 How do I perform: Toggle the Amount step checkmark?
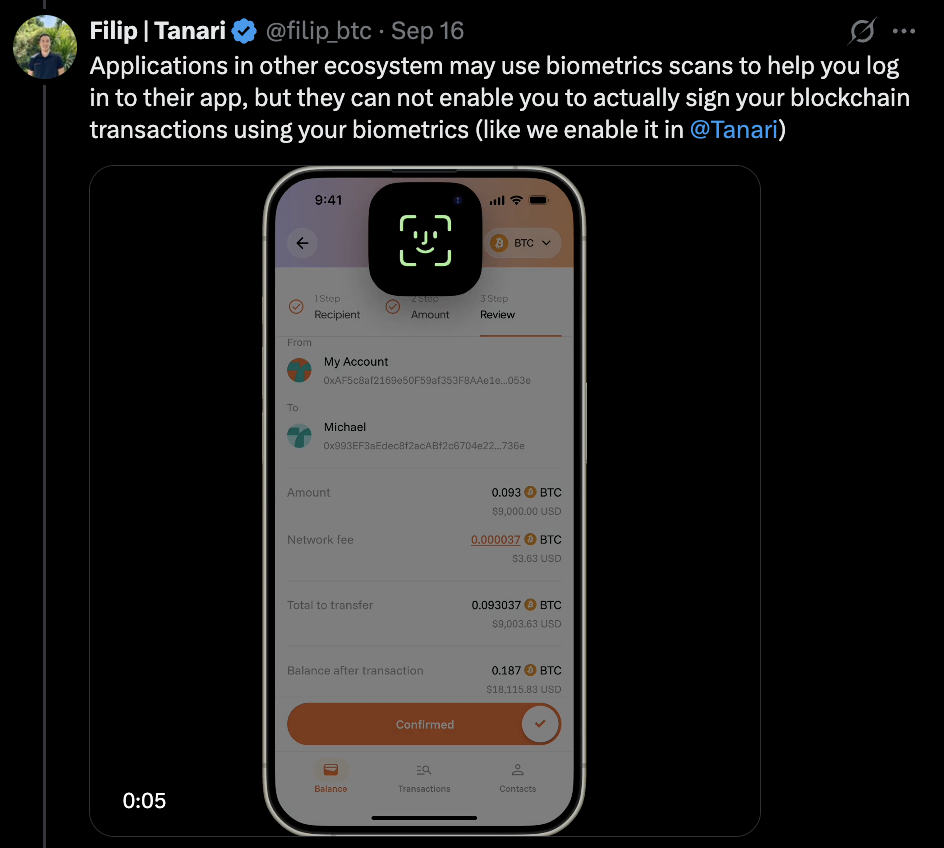[x=393, y=306]
